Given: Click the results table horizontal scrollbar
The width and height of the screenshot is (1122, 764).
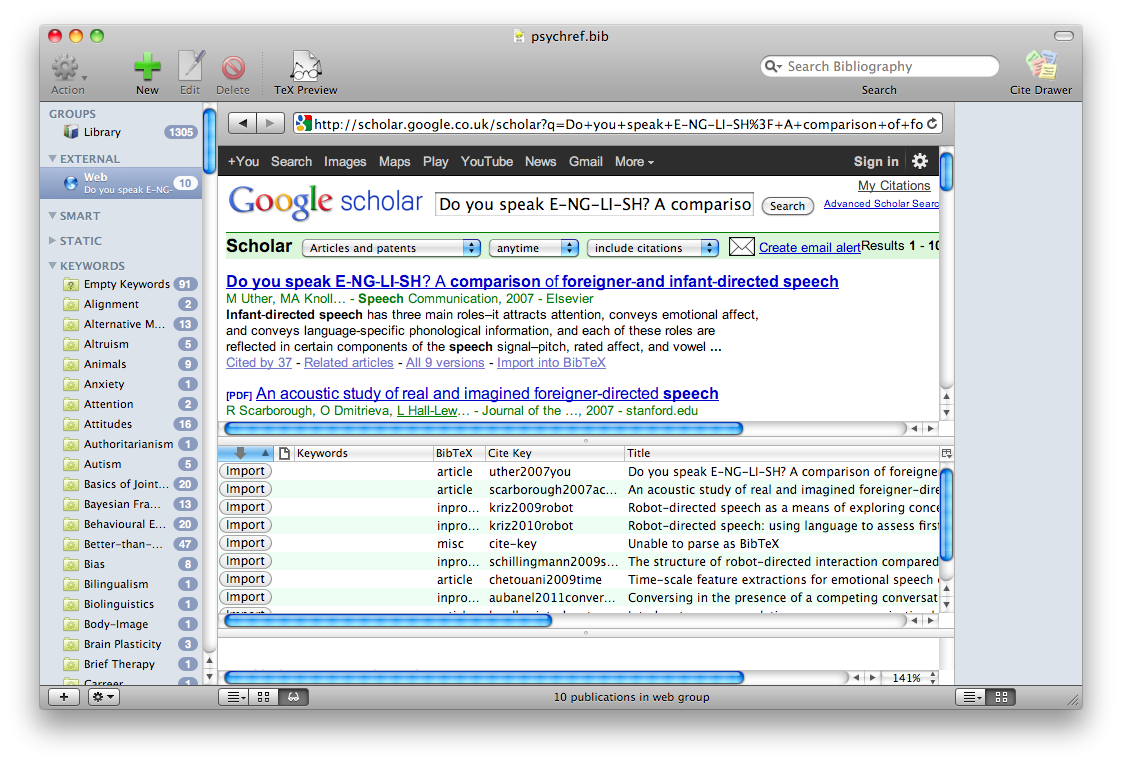Looking at the screenshot, I should point(389,621).
